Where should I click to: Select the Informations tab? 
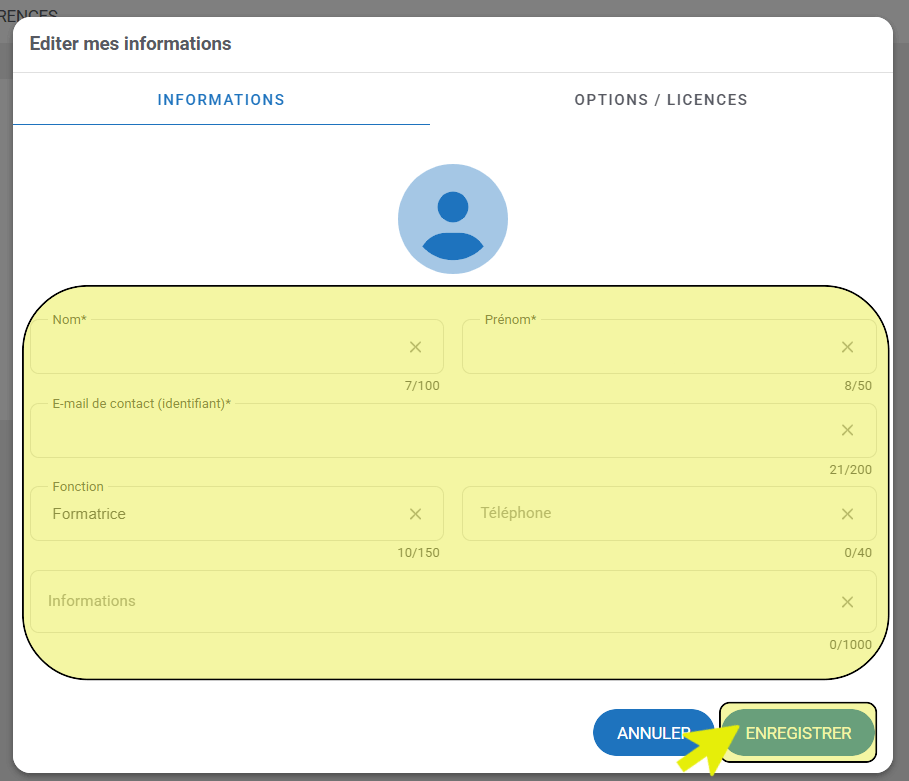tap(221, 100)
